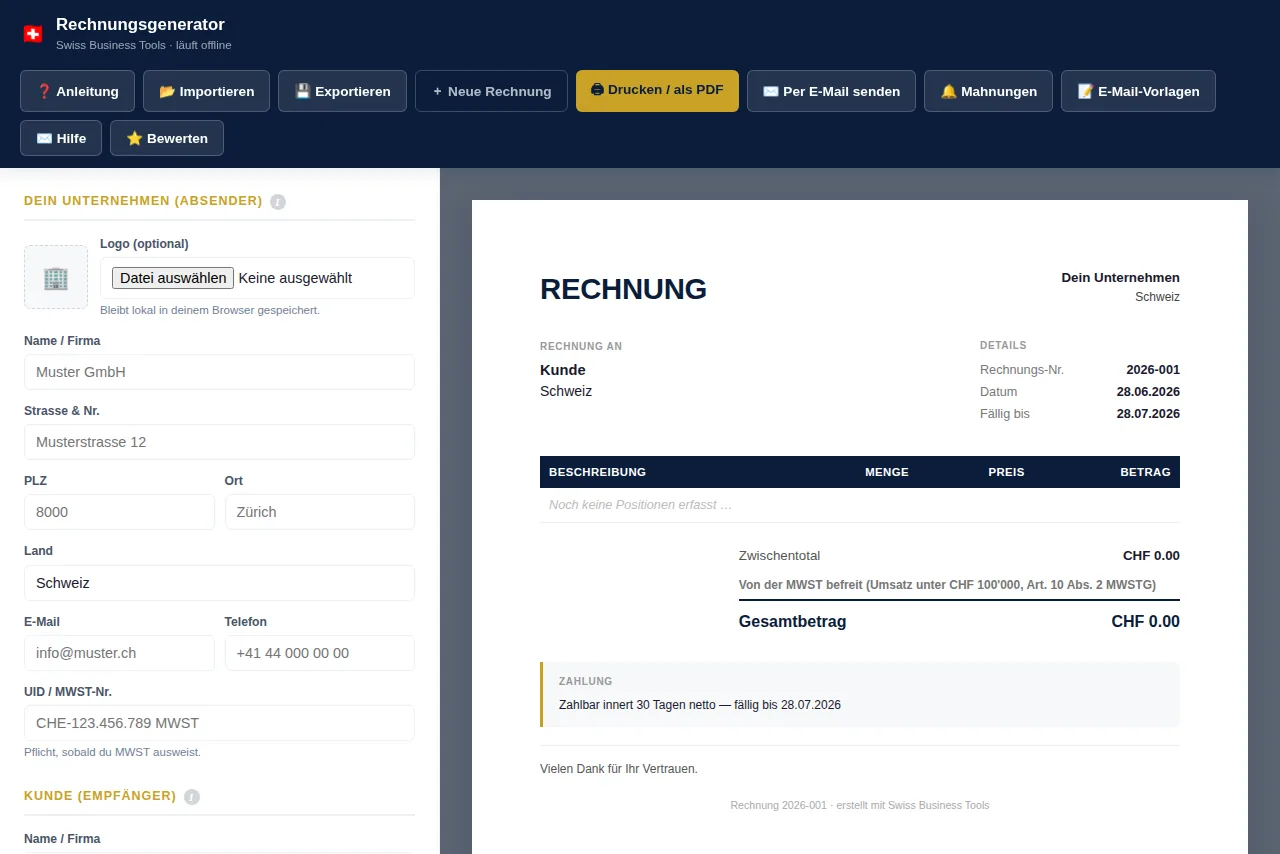Screen dimensions: 1280x854
Task: Click the Rechnungsgenerator title
Action: click(140, 24)
